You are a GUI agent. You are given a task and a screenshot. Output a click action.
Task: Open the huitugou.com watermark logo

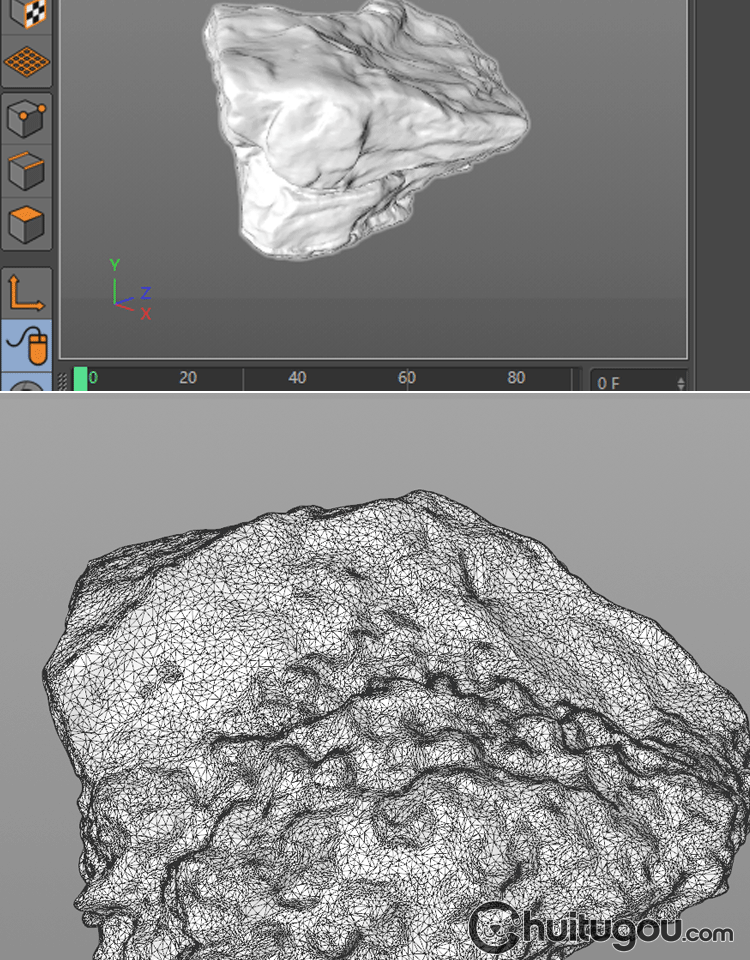pyautogui.click(x=600, y=926)
